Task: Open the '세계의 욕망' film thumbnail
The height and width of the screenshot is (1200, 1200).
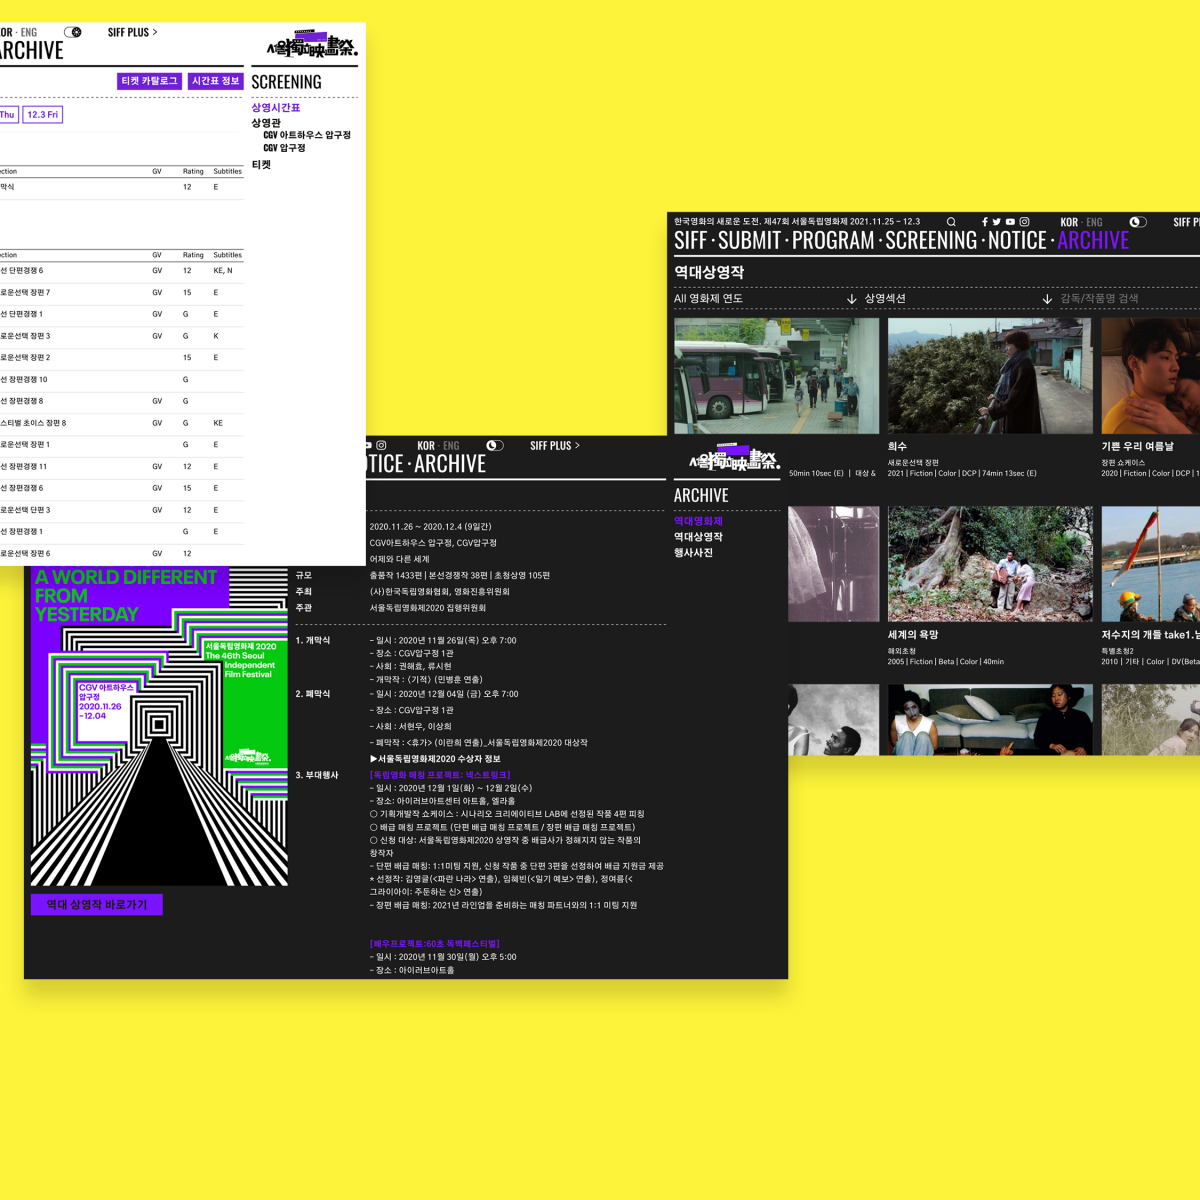Action: pos(990,564)
